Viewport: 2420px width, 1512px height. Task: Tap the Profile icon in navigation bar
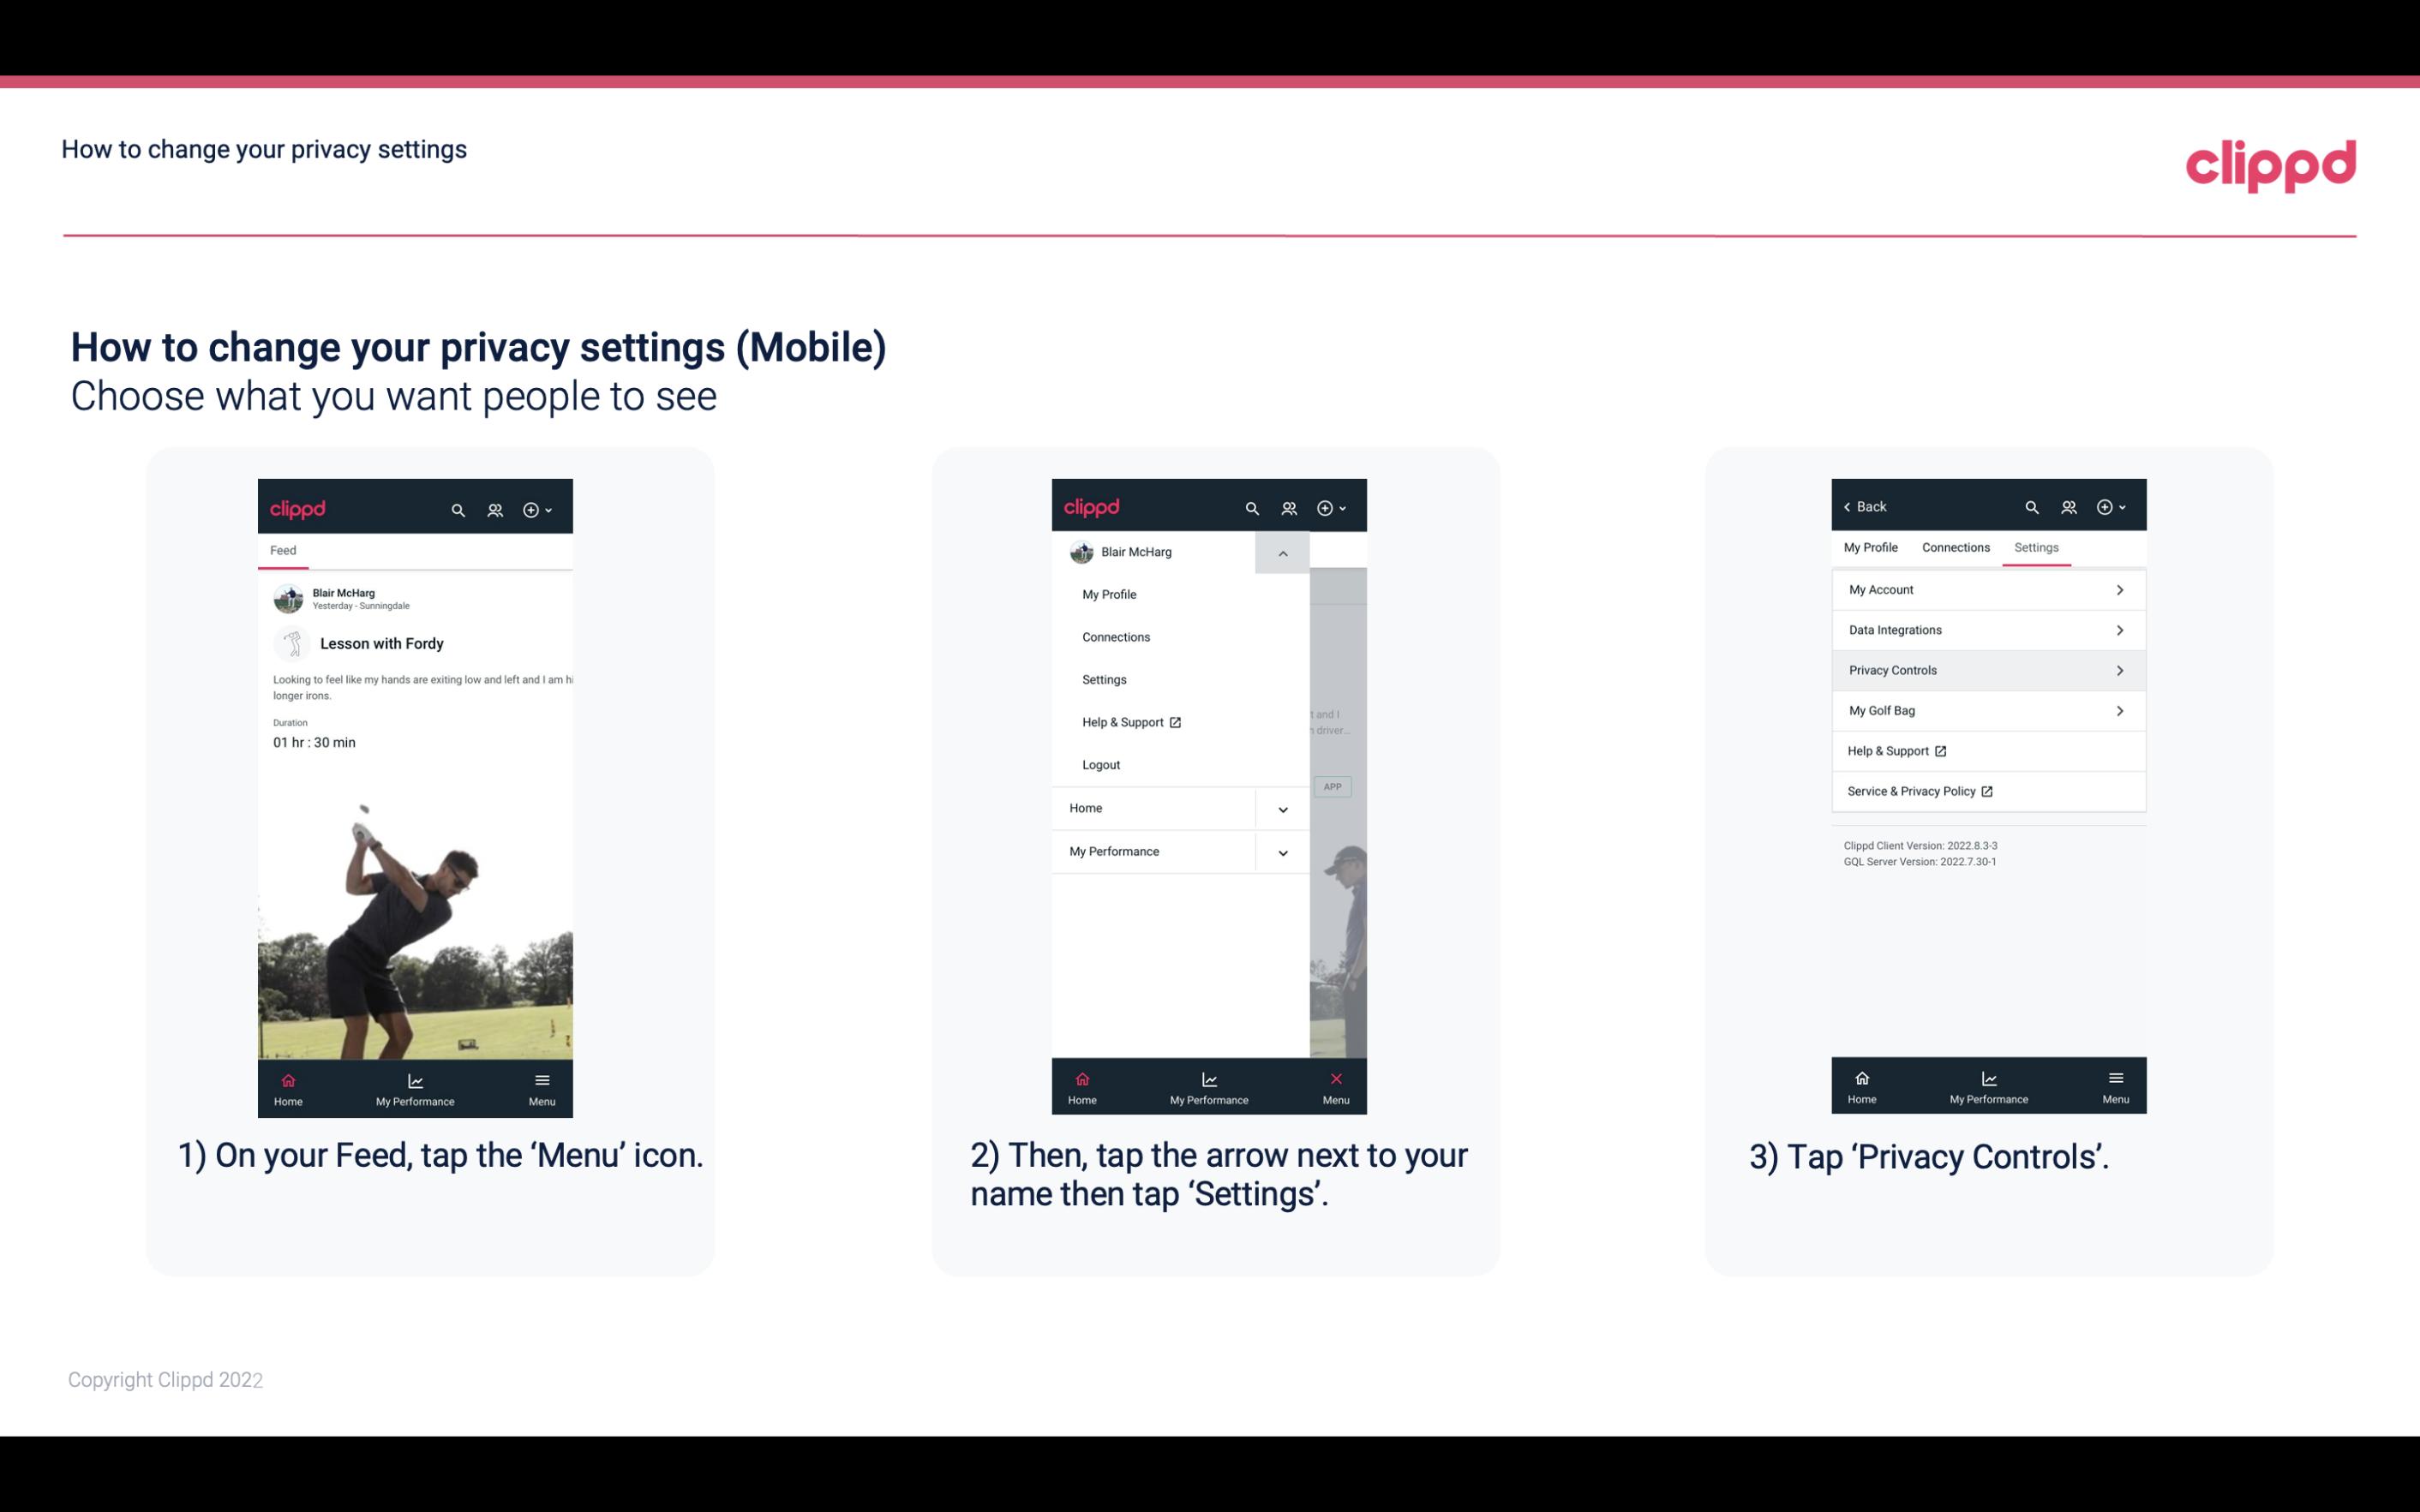(494, 507)
